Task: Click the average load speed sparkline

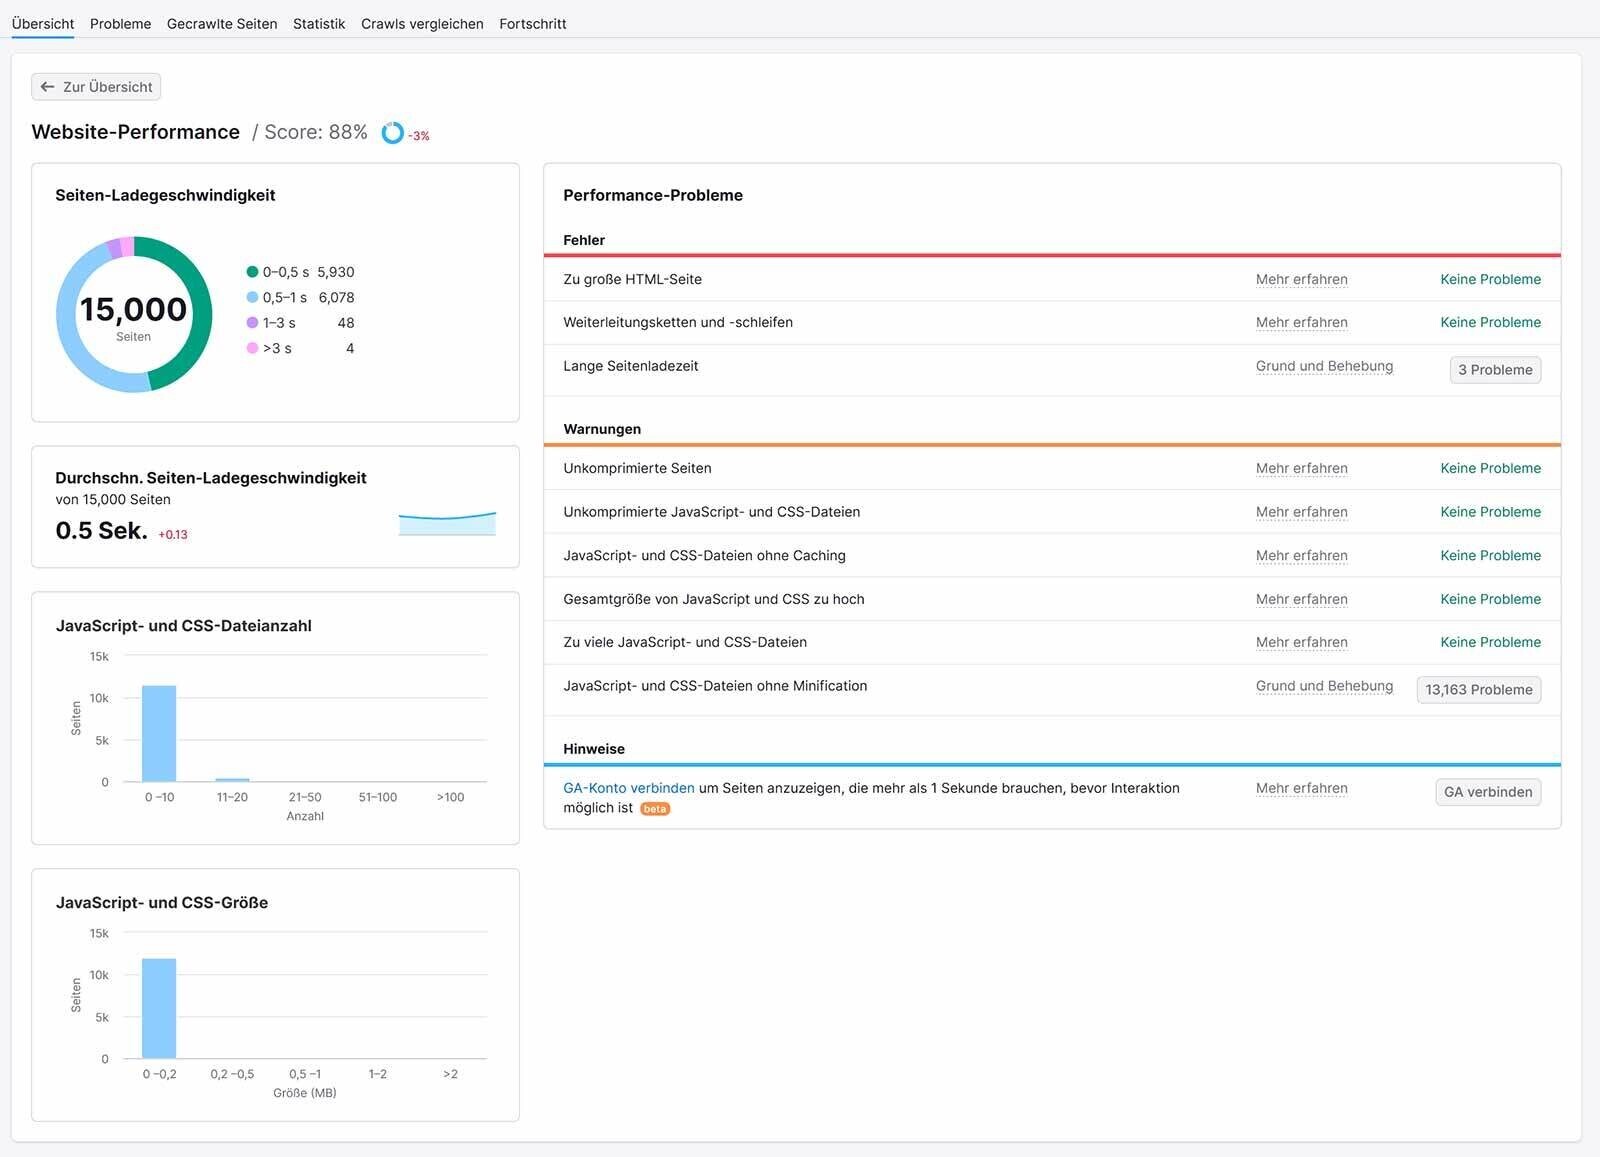Action: click(447, 523)
